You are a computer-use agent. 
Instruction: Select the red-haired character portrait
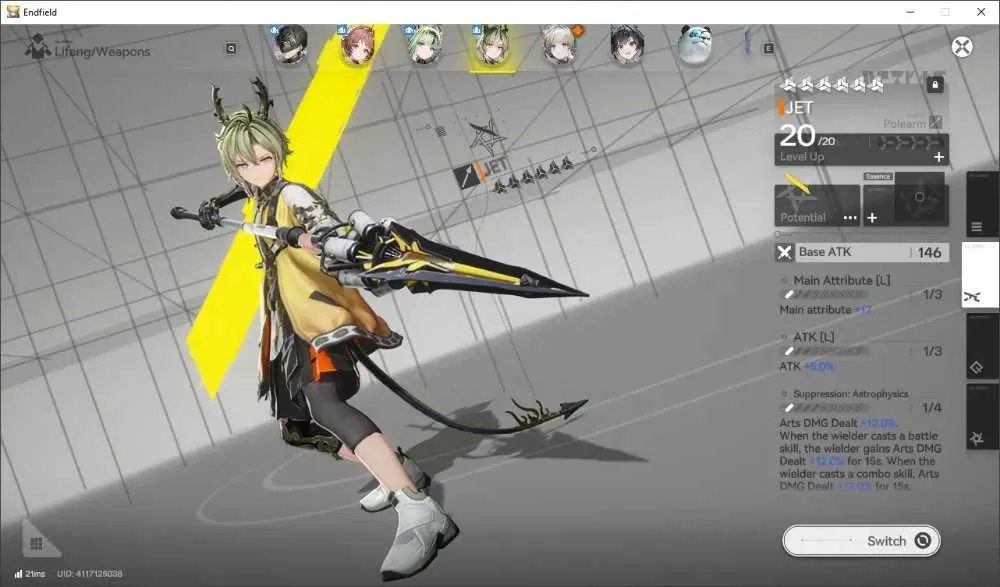357,45
